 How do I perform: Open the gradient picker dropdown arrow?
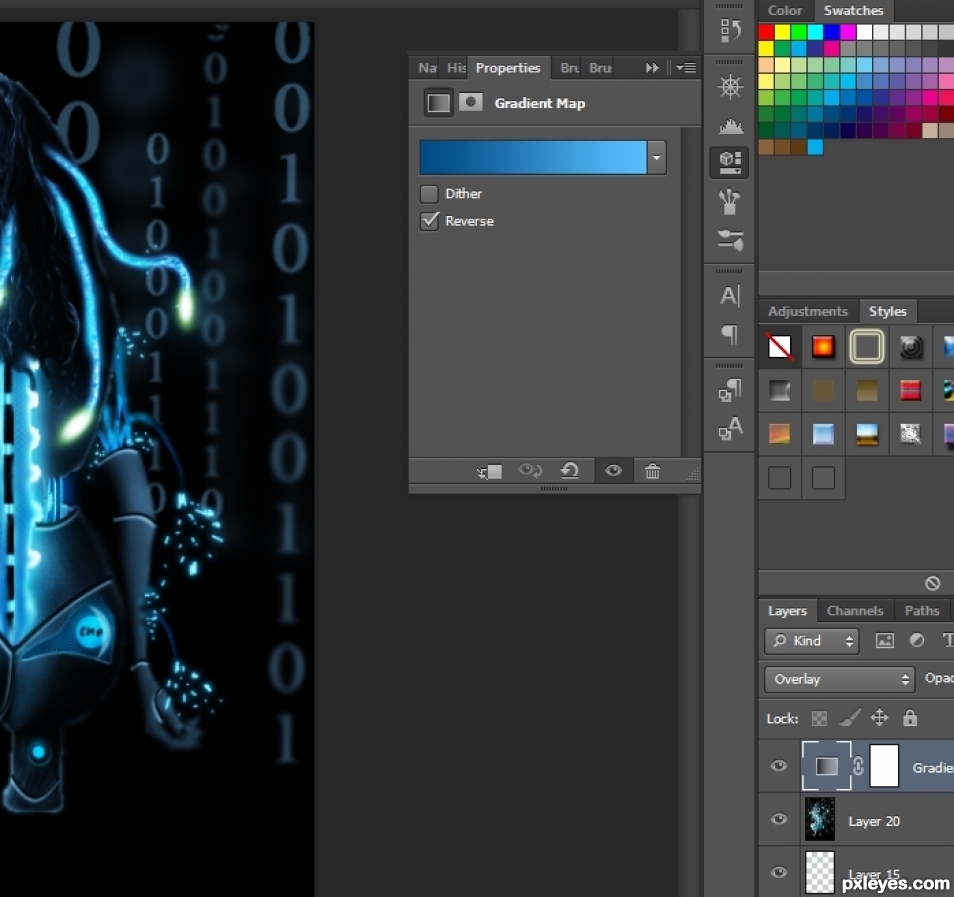tap(656, 158)
